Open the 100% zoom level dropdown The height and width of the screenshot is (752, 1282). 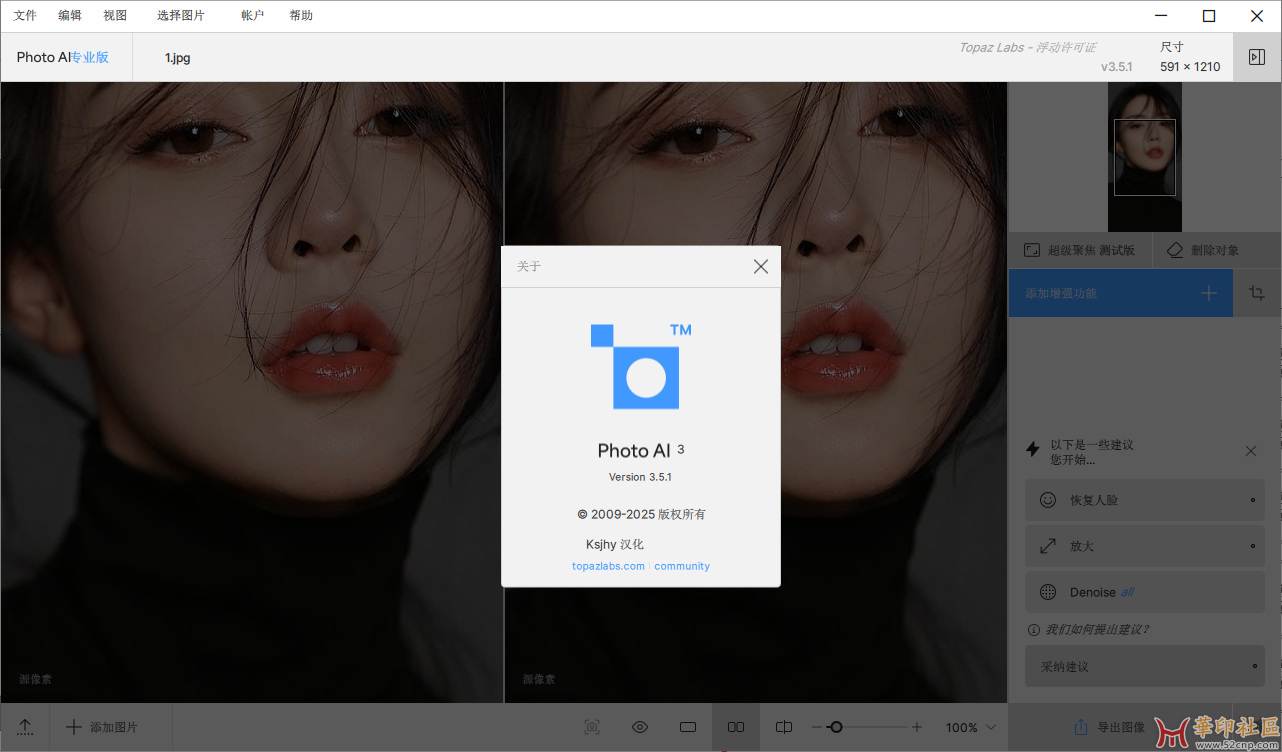[972, 727]
